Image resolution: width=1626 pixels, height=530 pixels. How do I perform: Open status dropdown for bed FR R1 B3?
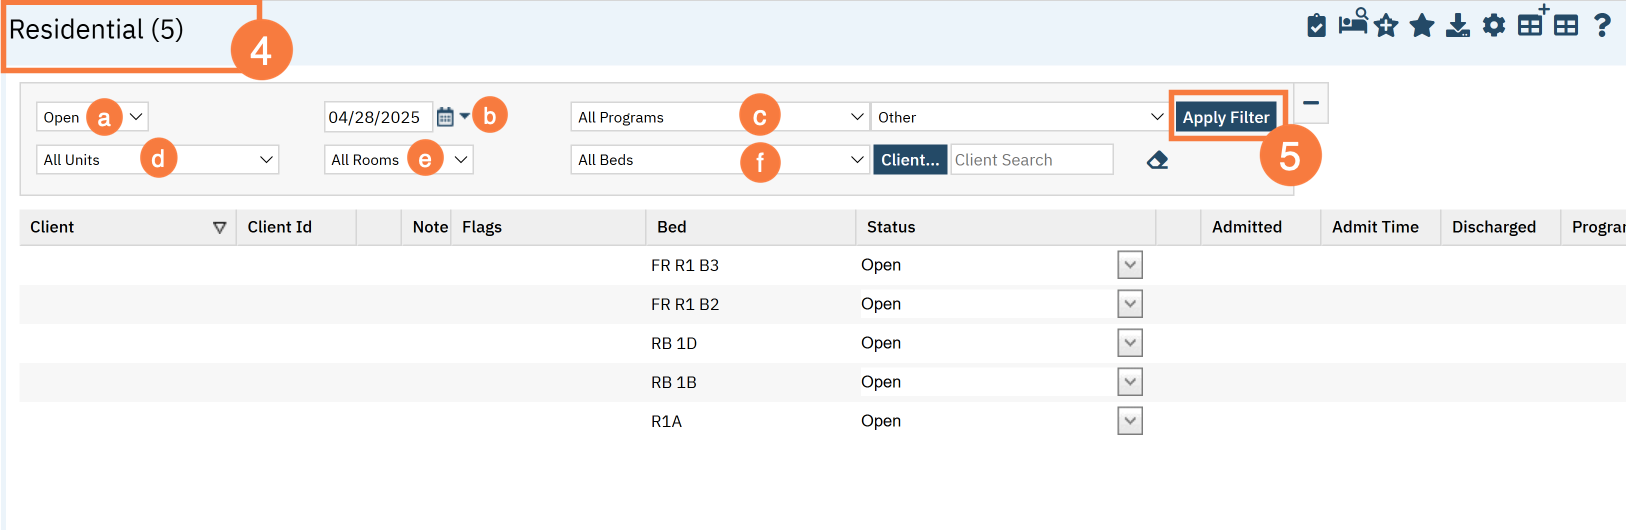click(x=1130, y=265)
